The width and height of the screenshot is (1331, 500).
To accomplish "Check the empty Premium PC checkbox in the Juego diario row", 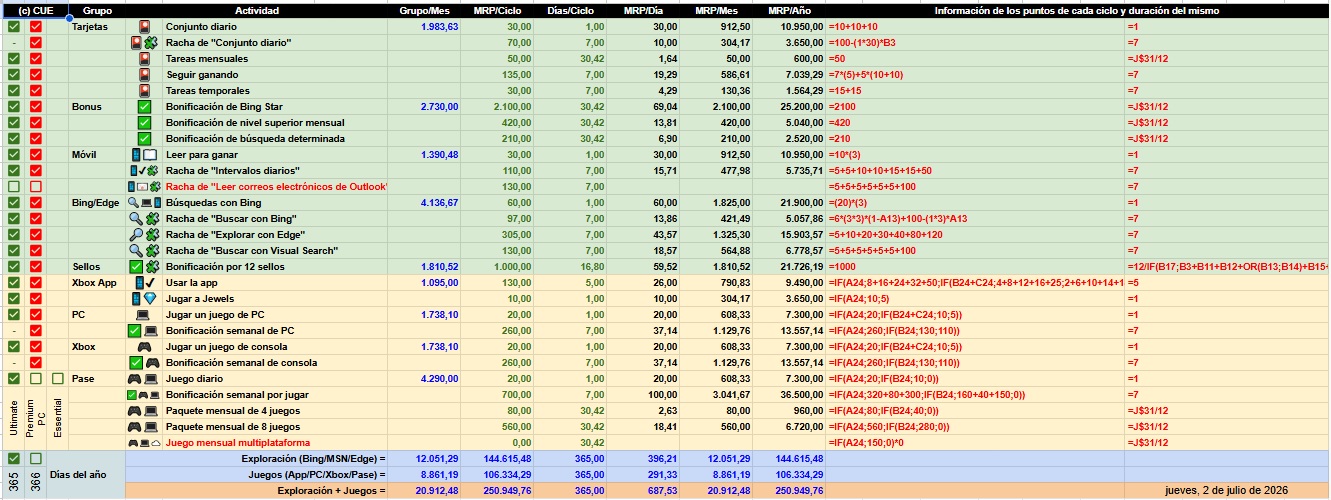I will [x=36, y=379].
